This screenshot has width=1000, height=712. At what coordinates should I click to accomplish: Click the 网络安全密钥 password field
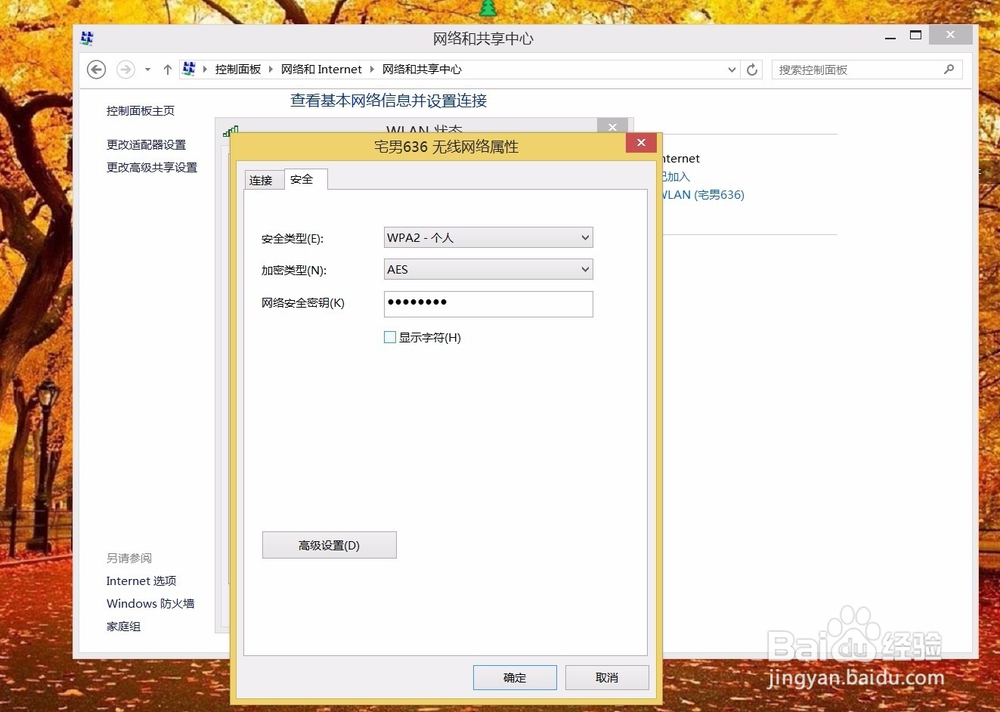(488, 303)
